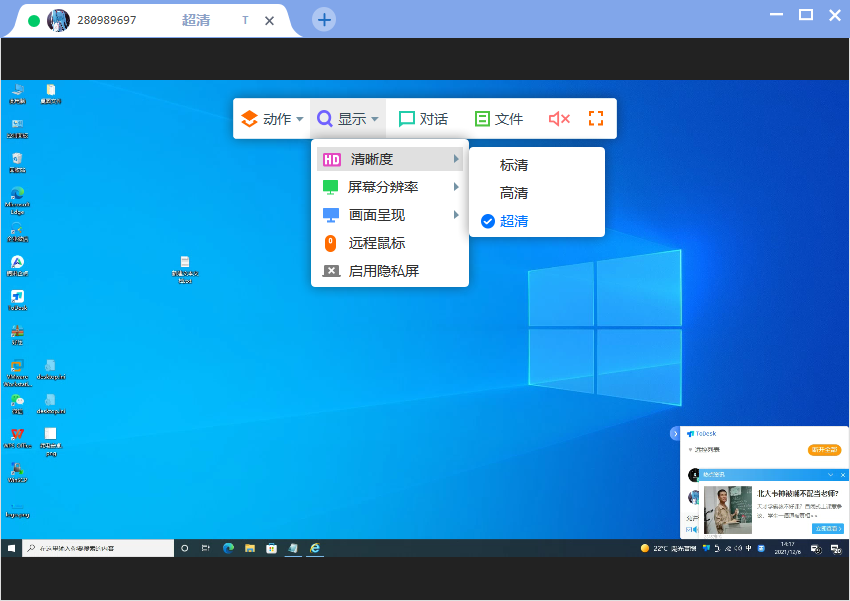Screen dimensions: 850x601
Task: Open Edge from remote taskbar
Action: pyautogui.click(x=228, y=548)
